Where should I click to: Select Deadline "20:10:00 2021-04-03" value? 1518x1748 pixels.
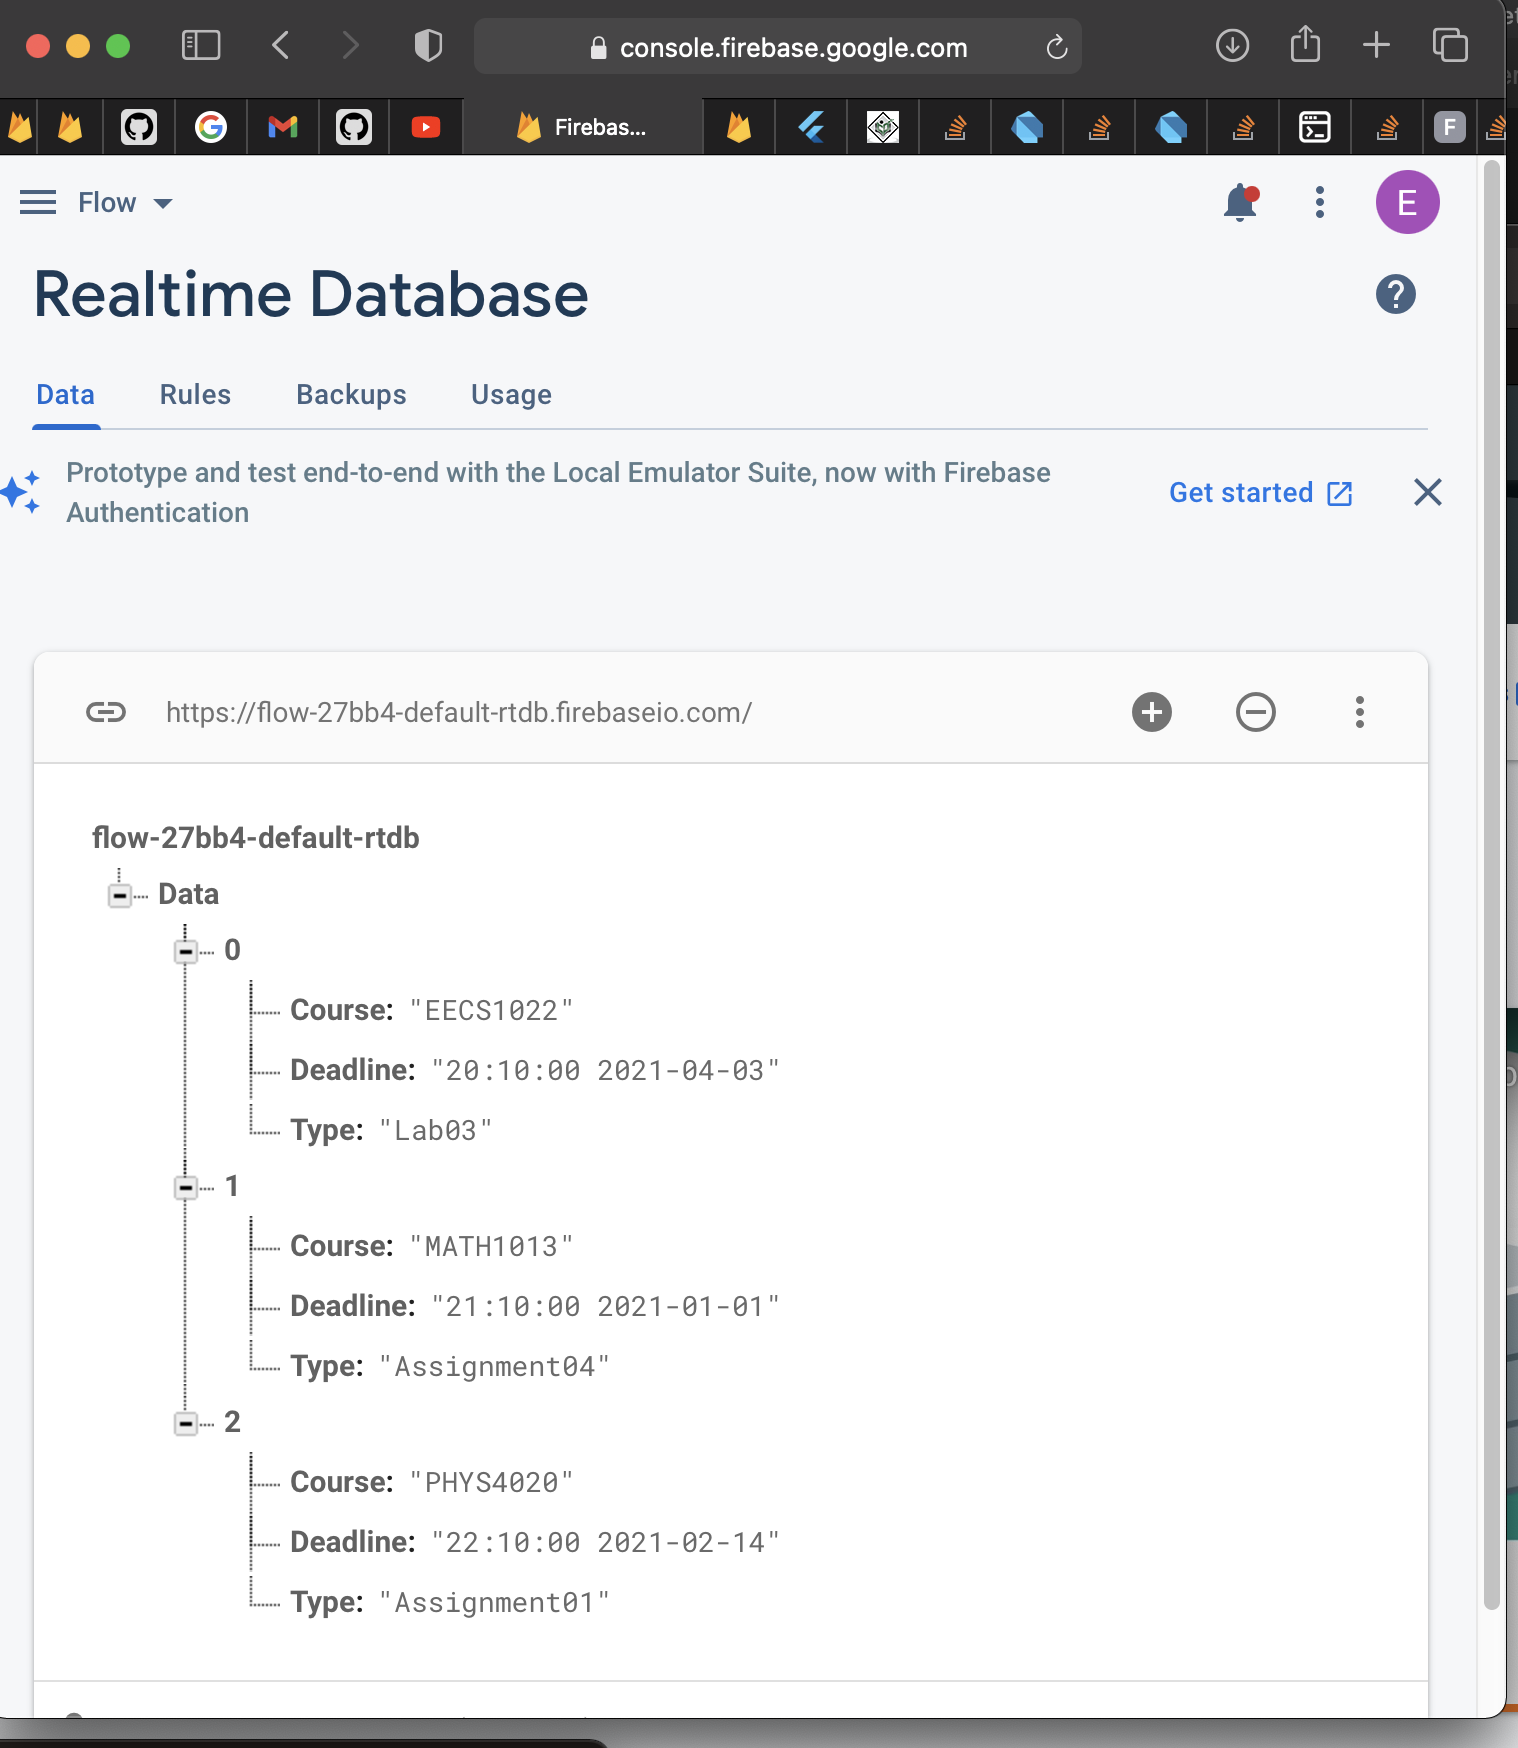click(x=605, y=1070)
